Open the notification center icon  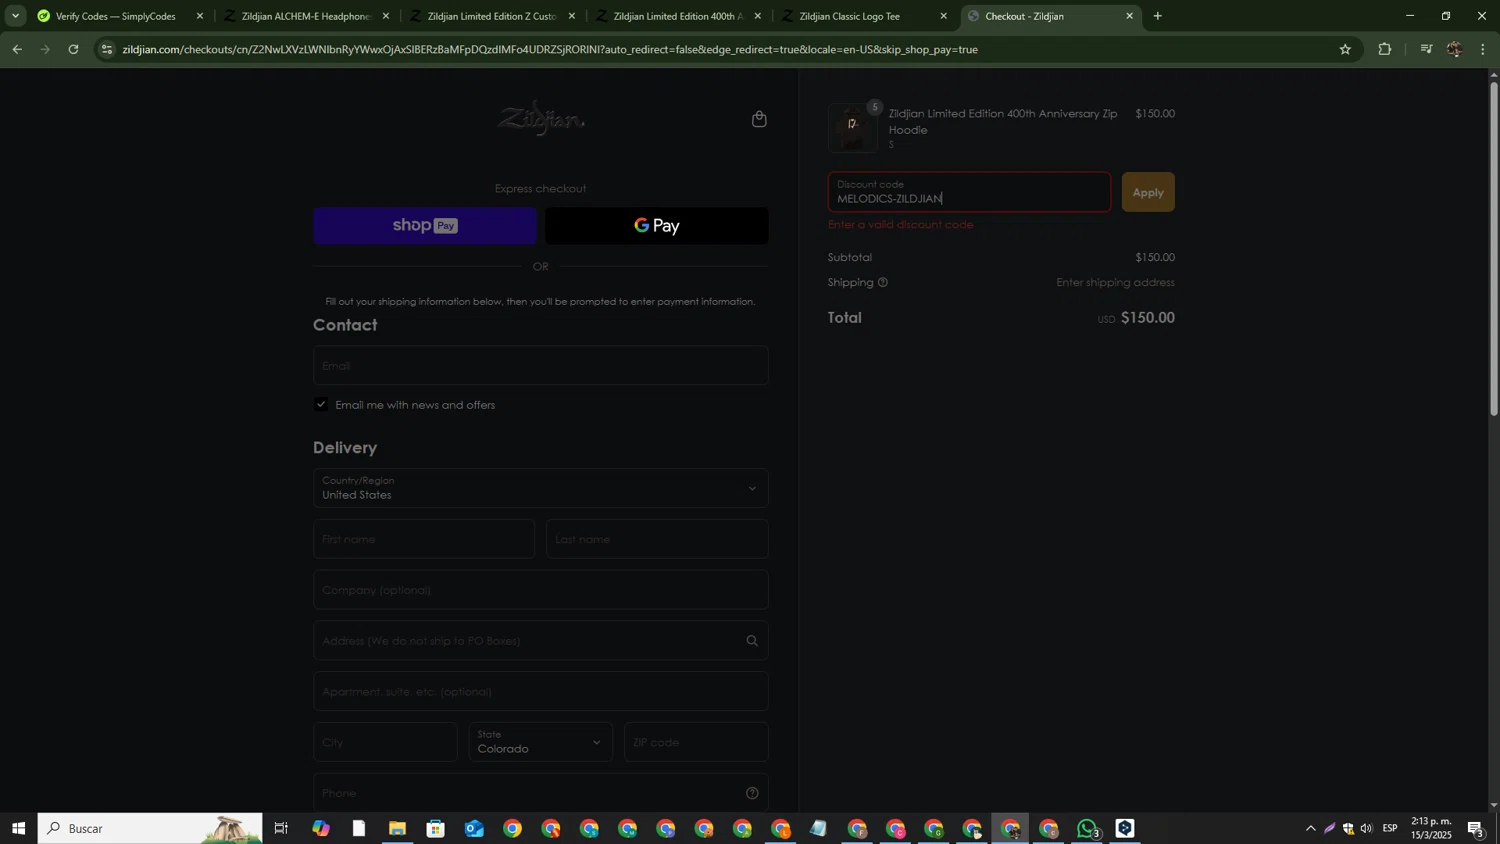click(1476, 828)
